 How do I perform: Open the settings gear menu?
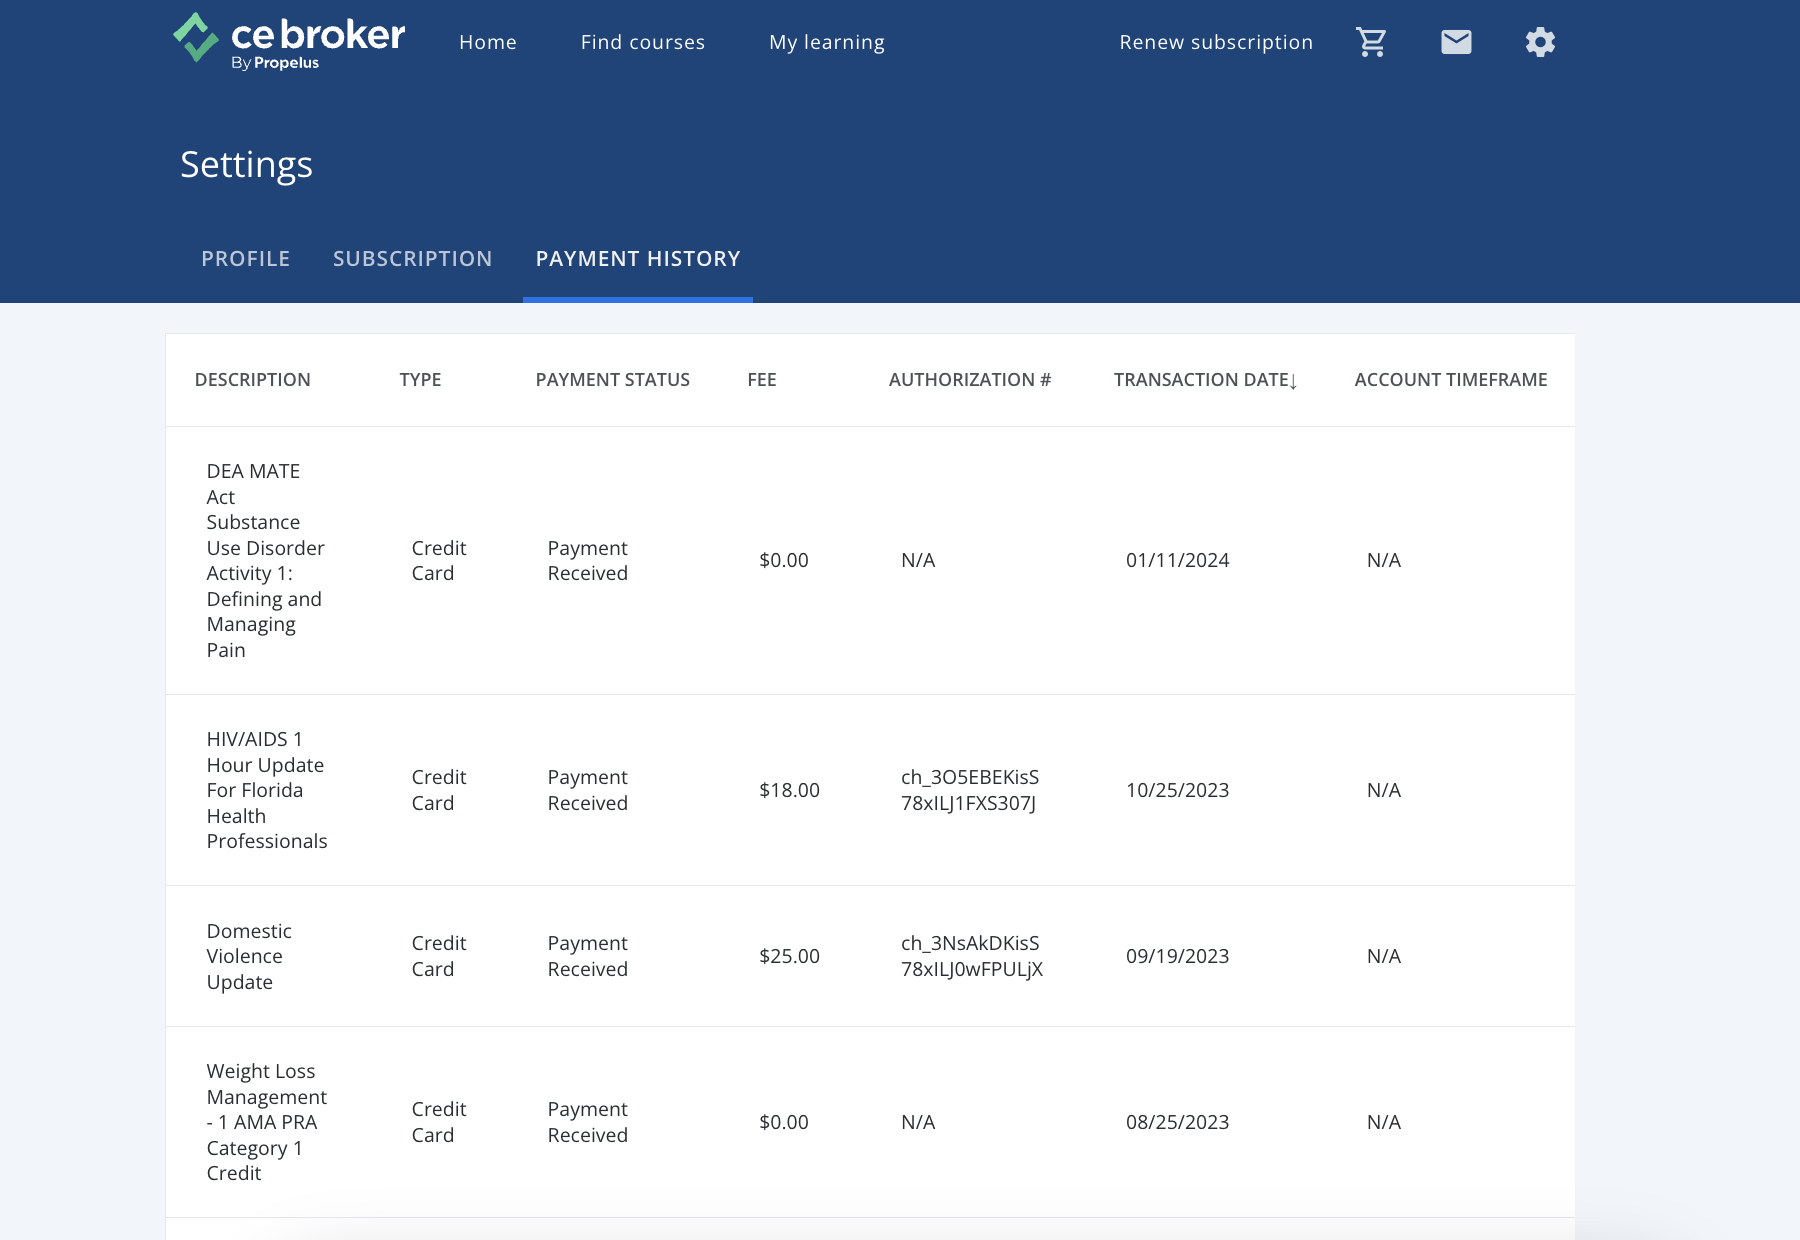click(1540, 41)
